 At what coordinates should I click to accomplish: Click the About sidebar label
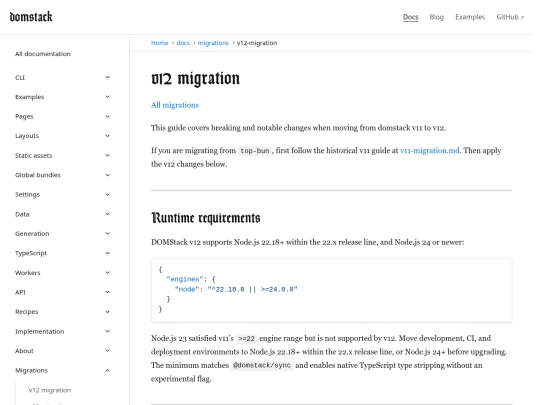point(24,351)
